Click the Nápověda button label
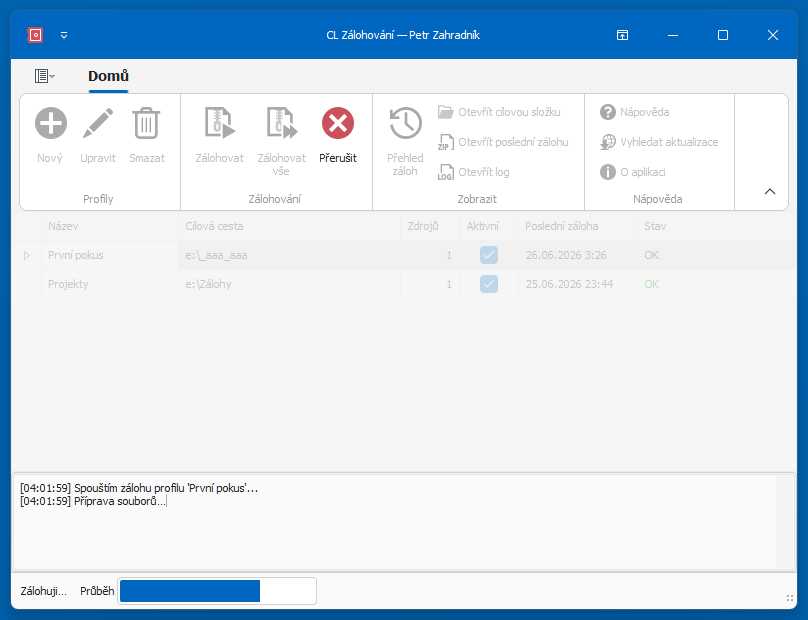The height and width of the screenshot is (620, 808). tap(645, 112)
